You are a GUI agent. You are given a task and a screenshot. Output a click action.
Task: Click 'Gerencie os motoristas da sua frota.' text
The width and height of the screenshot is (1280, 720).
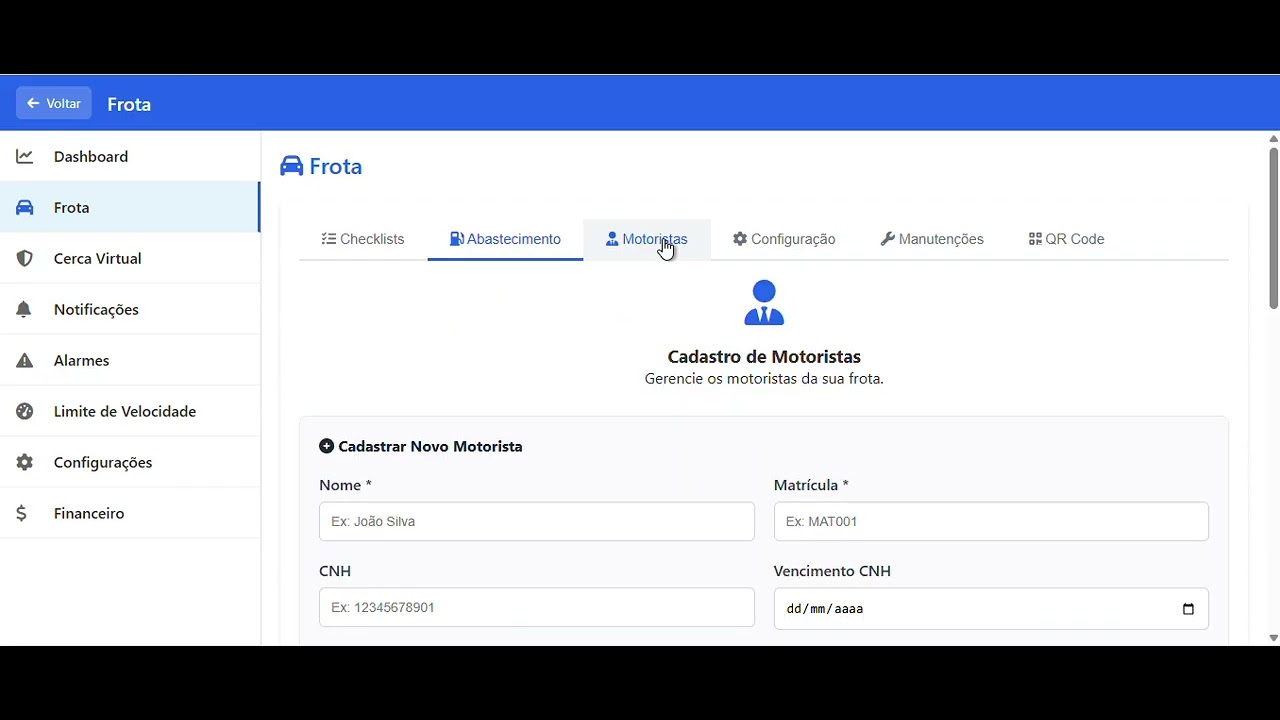[764, 379]
